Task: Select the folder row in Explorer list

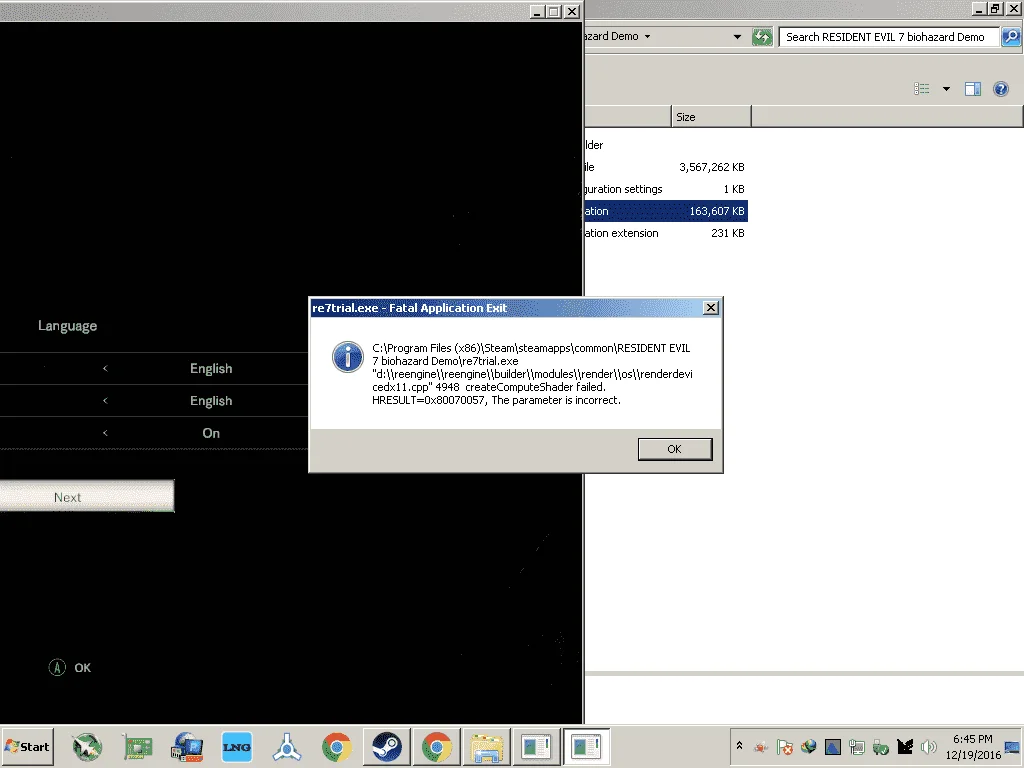Action: [665, 145]
